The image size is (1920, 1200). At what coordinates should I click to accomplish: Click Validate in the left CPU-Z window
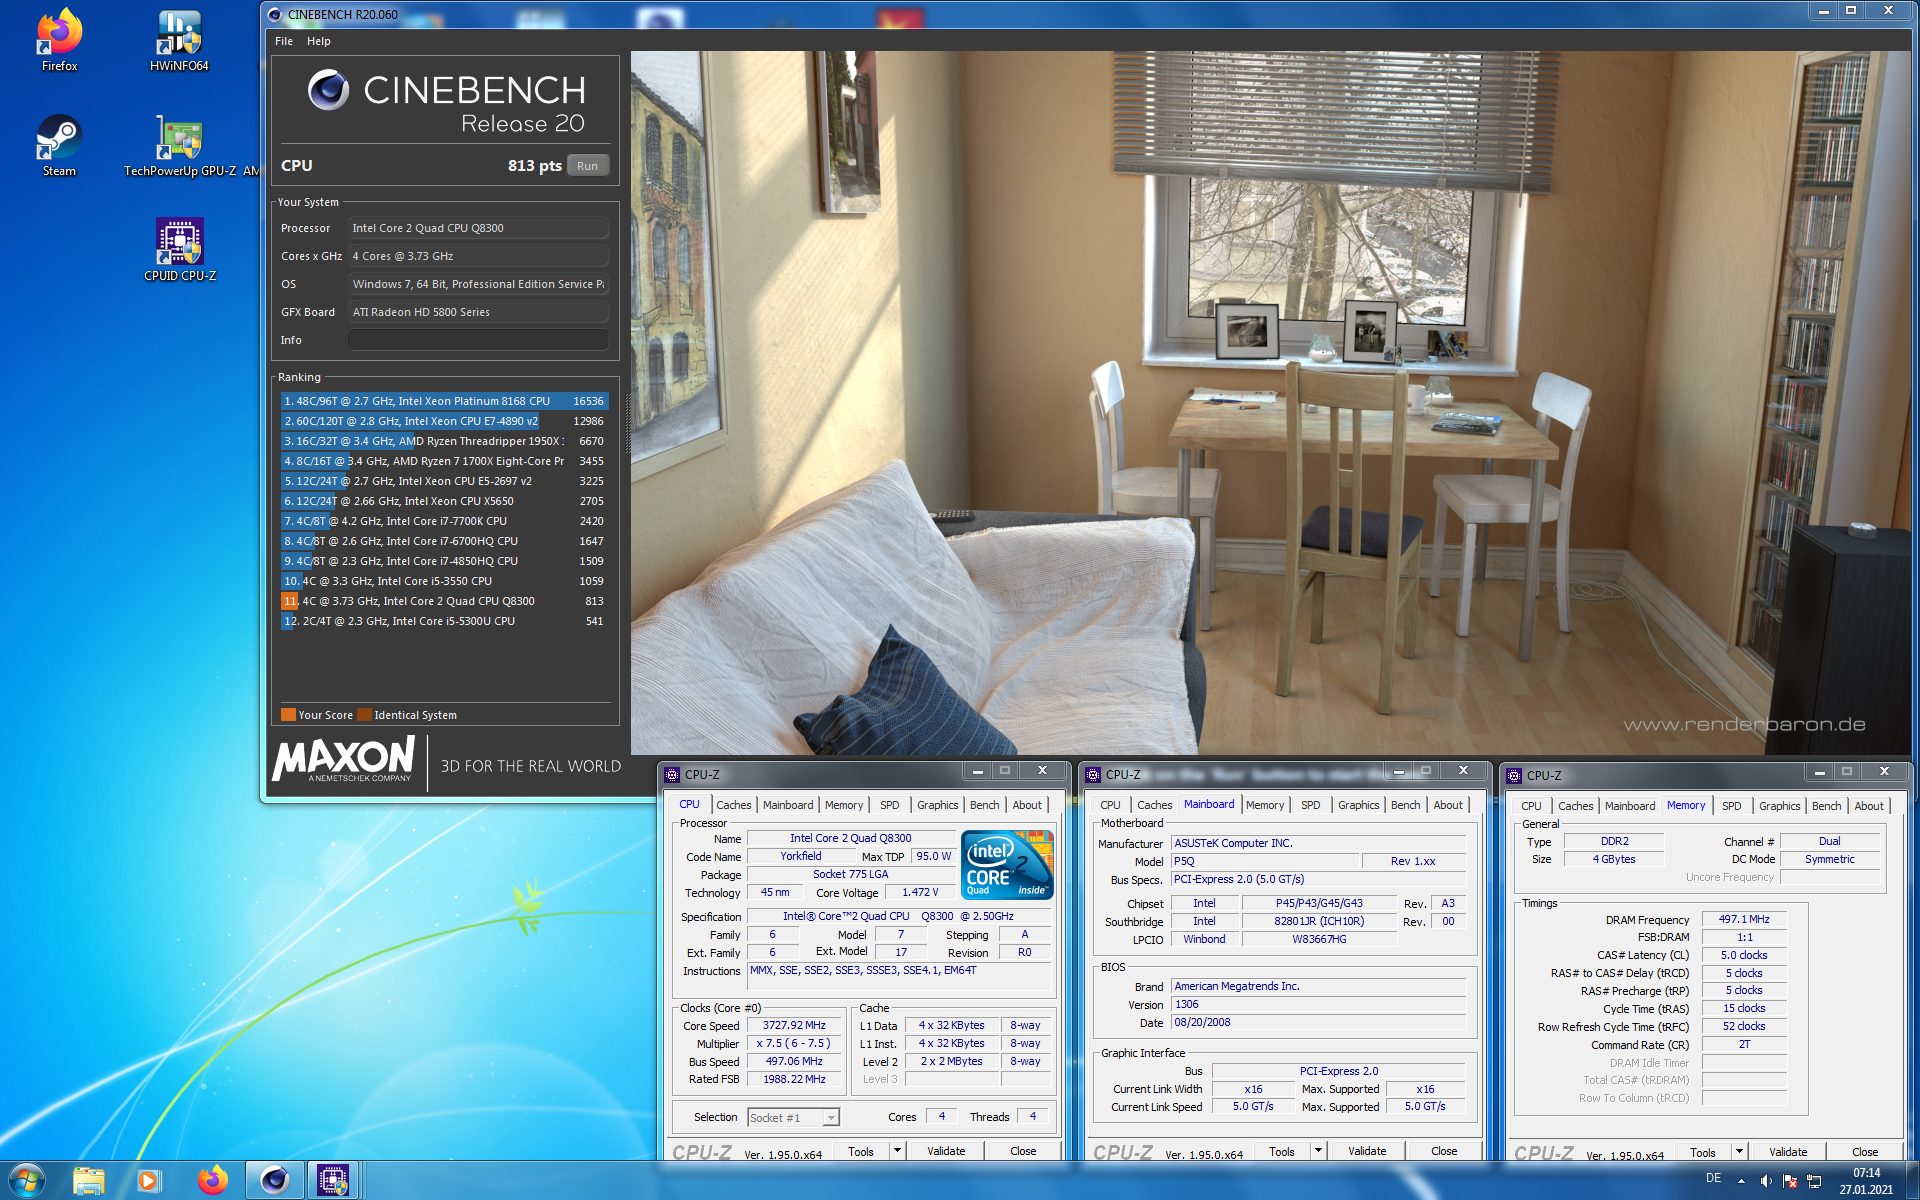click(x=946, y=1151)
